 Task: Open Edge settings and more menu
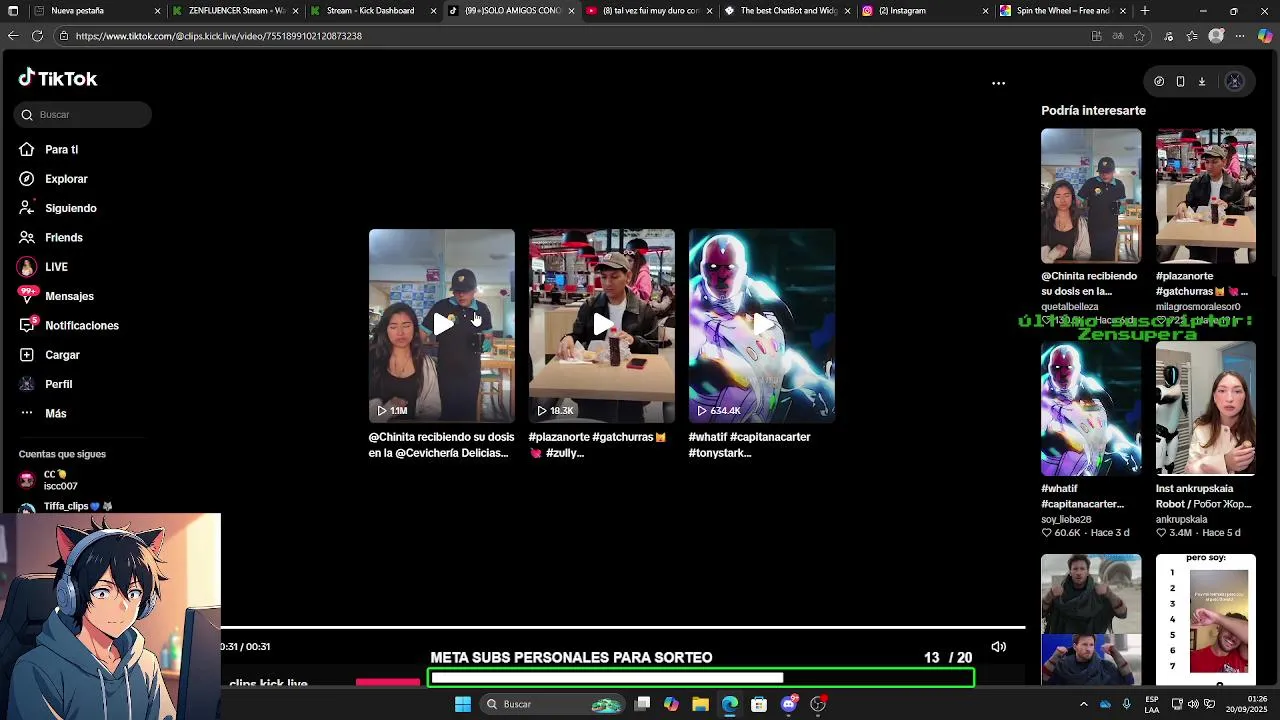(x=1240, y=36)
